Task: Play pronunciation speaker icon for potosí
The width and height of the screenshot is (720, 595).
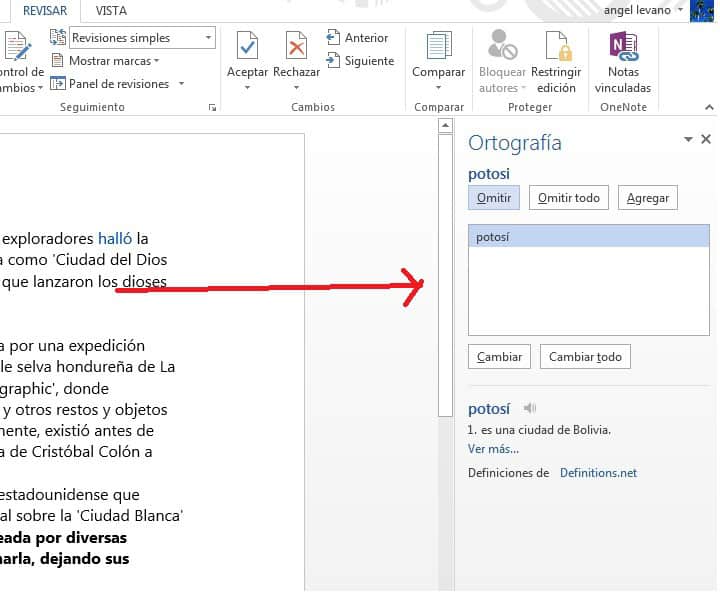Action: [530, 408]
